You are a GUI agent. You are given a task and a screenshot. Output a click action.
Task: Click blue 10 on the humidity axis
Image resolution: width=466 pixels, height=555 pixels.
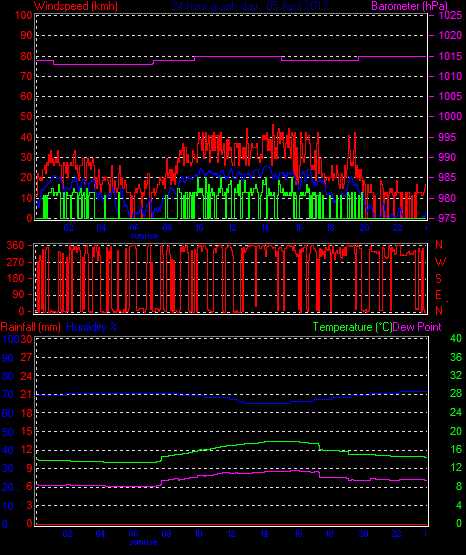pyautogui.click(x=8, y=506)
